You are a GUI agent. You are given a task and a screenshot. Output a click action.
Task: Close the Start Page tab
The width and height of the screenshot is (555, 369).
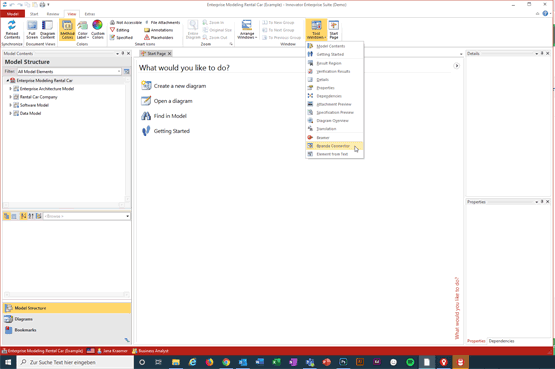coord(170,53)
